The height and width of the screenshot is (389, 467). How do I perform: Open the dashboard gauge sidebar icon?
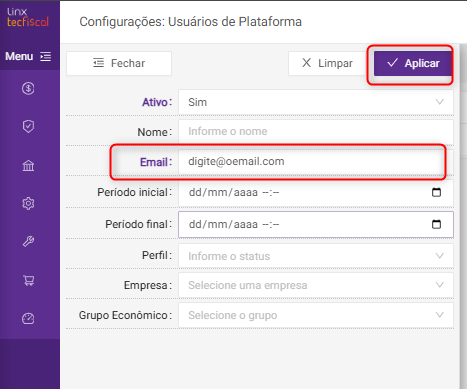[28, 318]
